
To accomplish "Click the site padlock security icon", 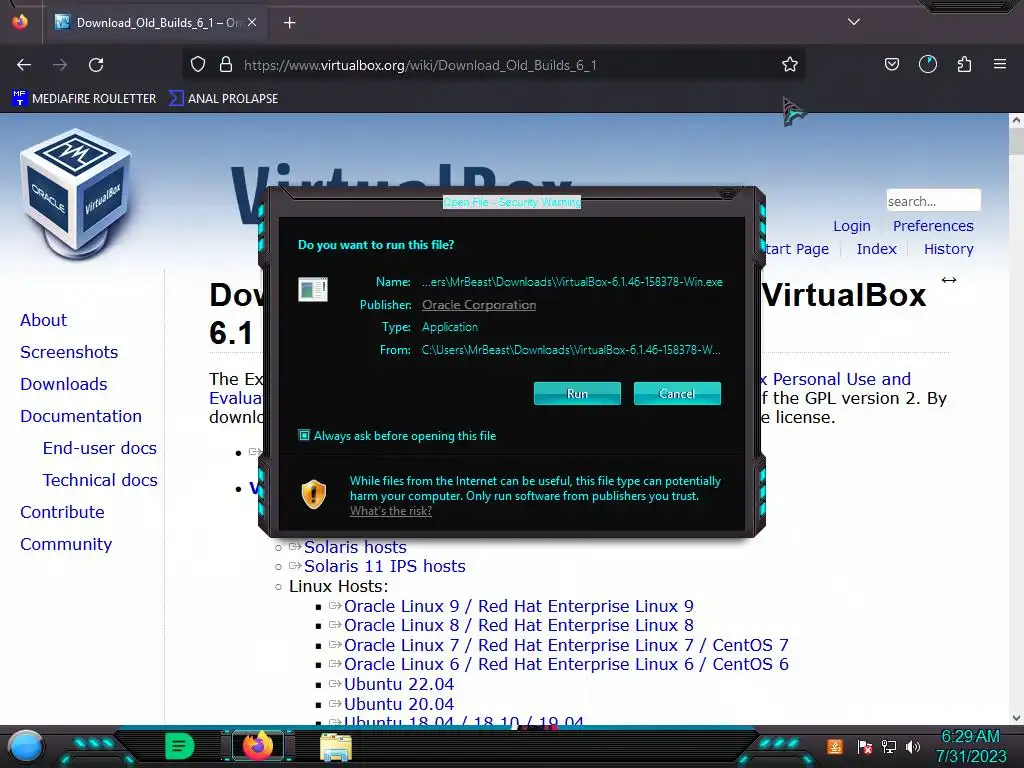I will (x=226, y=64).
